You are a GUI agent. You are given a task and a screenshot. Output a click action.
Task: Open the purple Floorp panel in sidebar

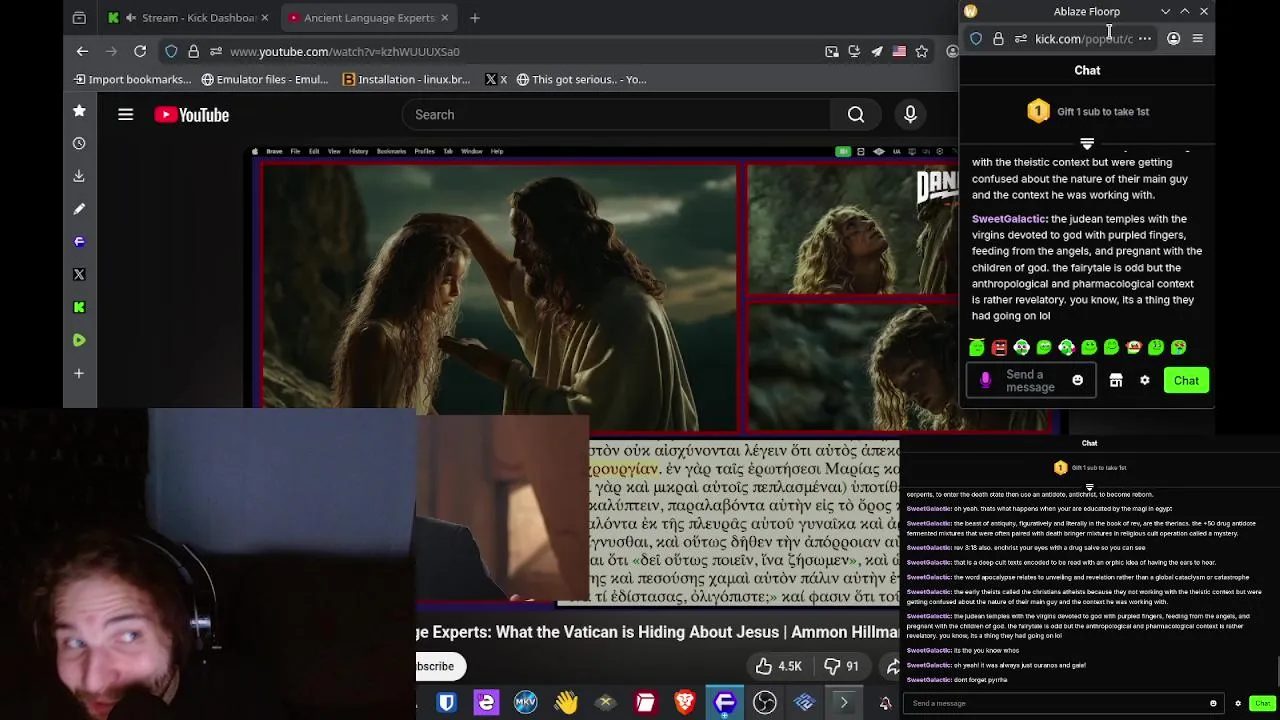coord(79,241)
